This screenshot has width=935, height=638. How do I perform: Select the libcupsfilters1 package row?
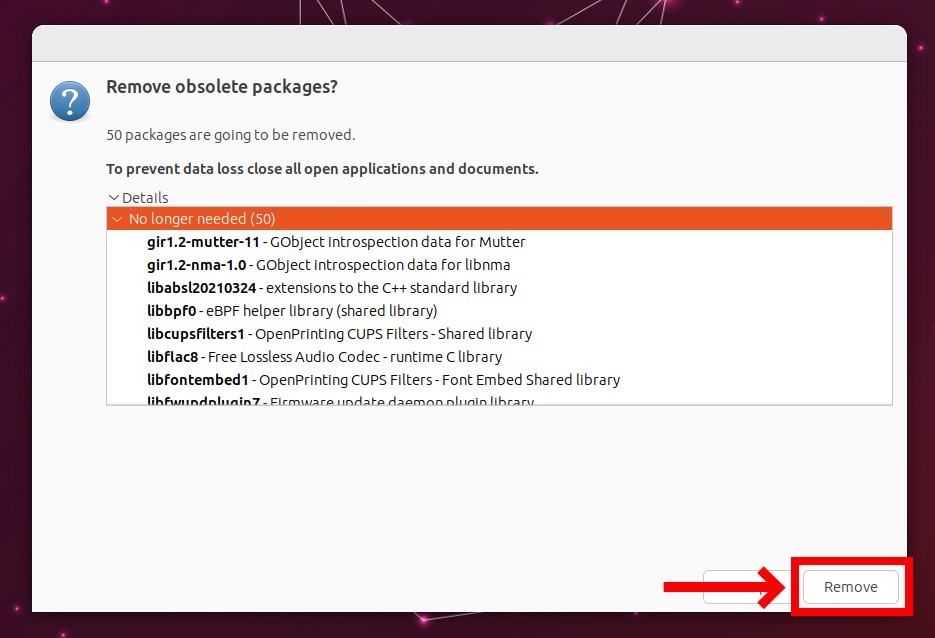tap(499, 334)
